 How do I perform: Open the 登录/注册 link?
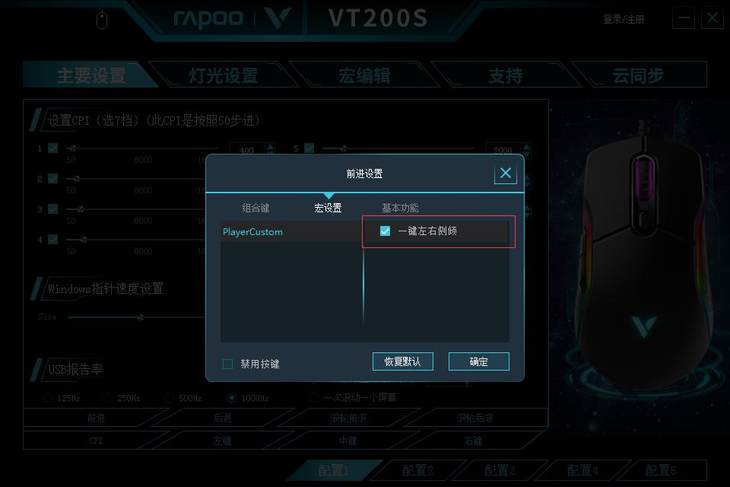coord(623,20)
